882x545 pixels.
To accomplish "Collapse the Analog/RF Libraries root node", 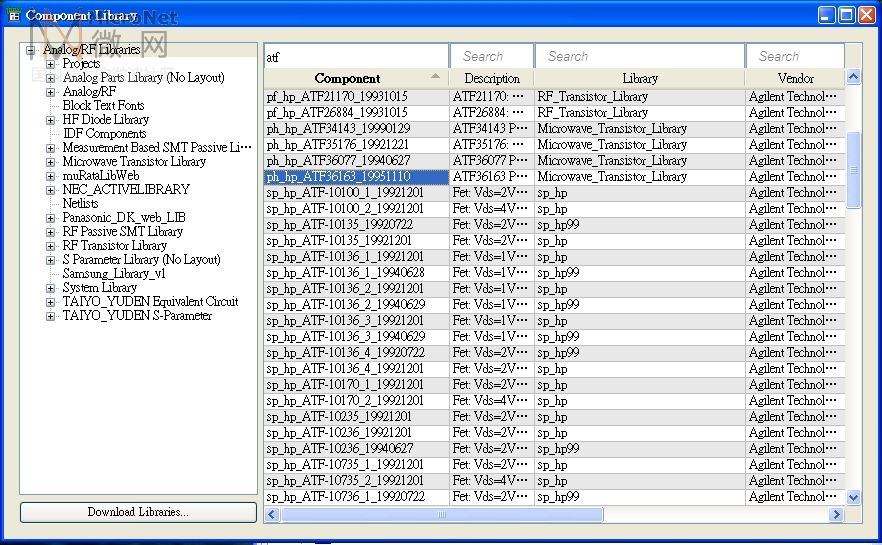I will pyautogui.click(x=30, y=50).
